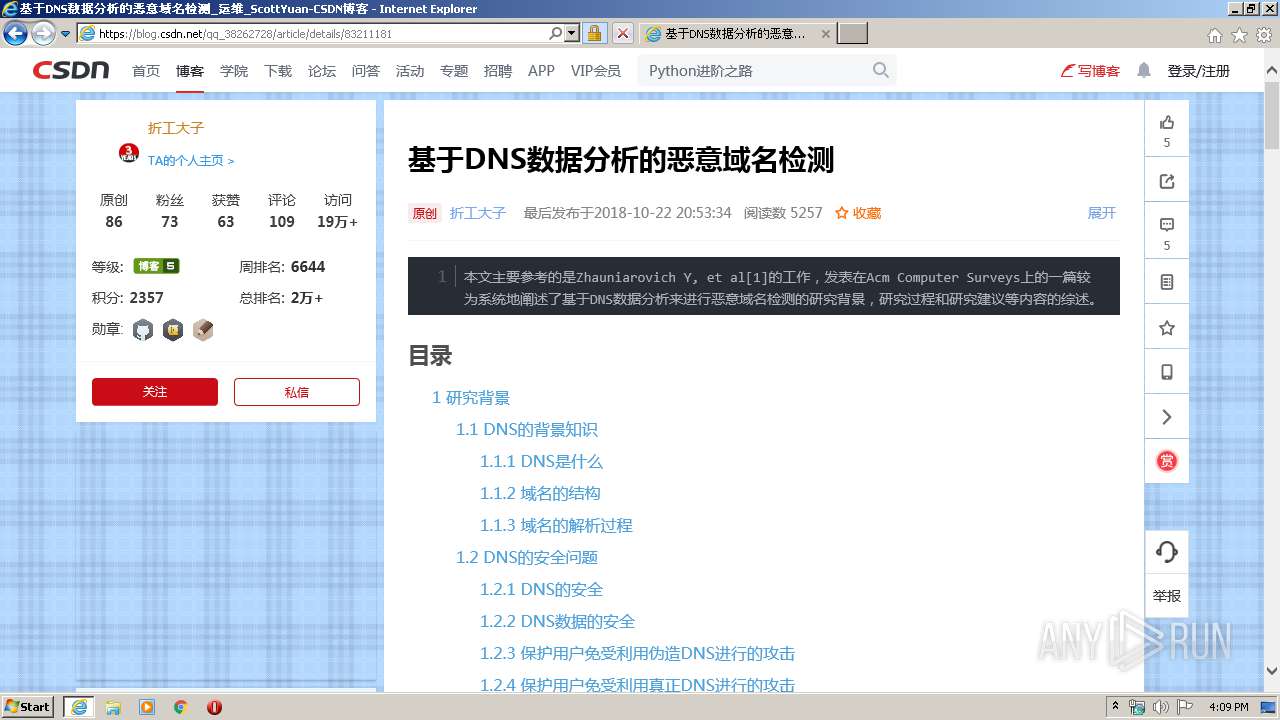Viewport: 1280px width, 720px height.
Task: Click the CSDN logo
Action: coord(71,71)
